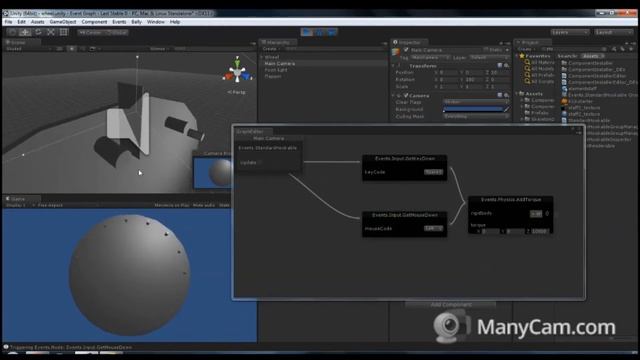Viewport: 640px width, 360px height.
Task: Open the Create dropdown in Hierarchy
Action: (x=271, y=49)
